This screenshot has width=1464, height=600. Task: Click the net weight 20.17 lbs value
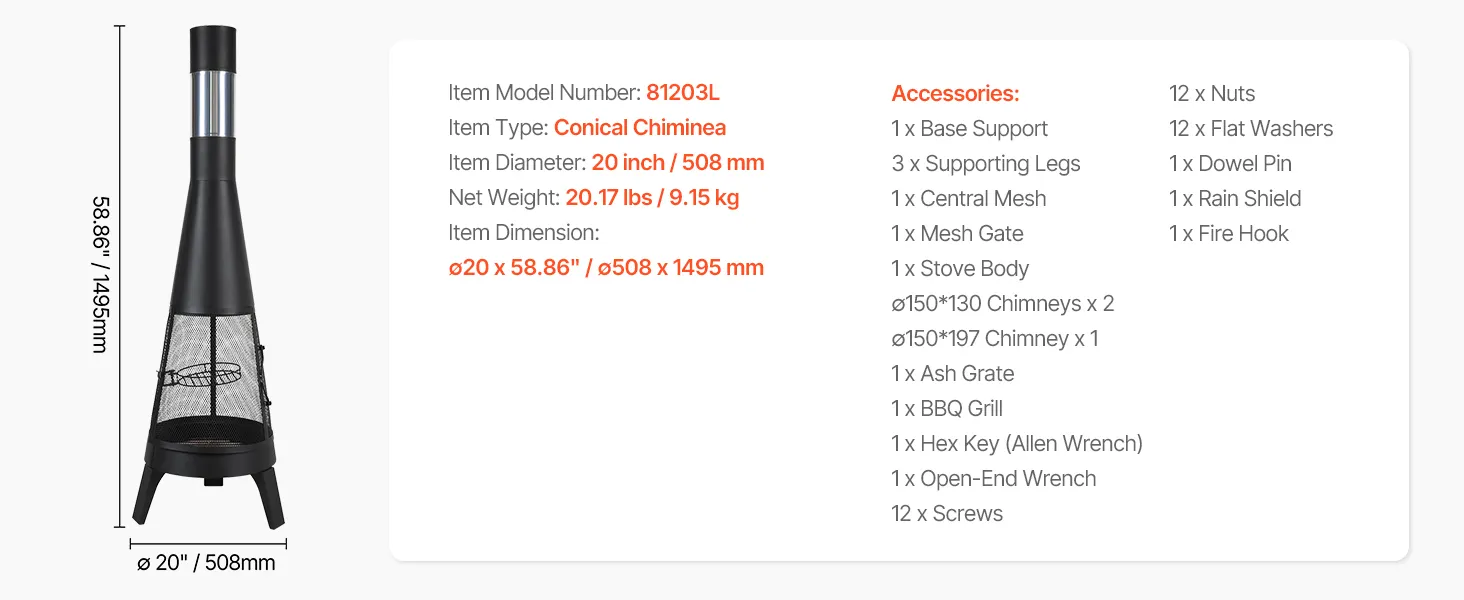[652, 198]
